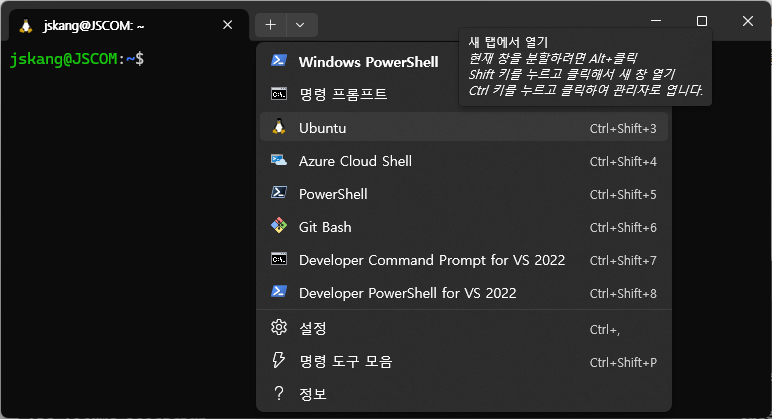Launch Git Bash profile
Image resolution: width=772 pixels, height=419 pixels.
pos(464,226)
